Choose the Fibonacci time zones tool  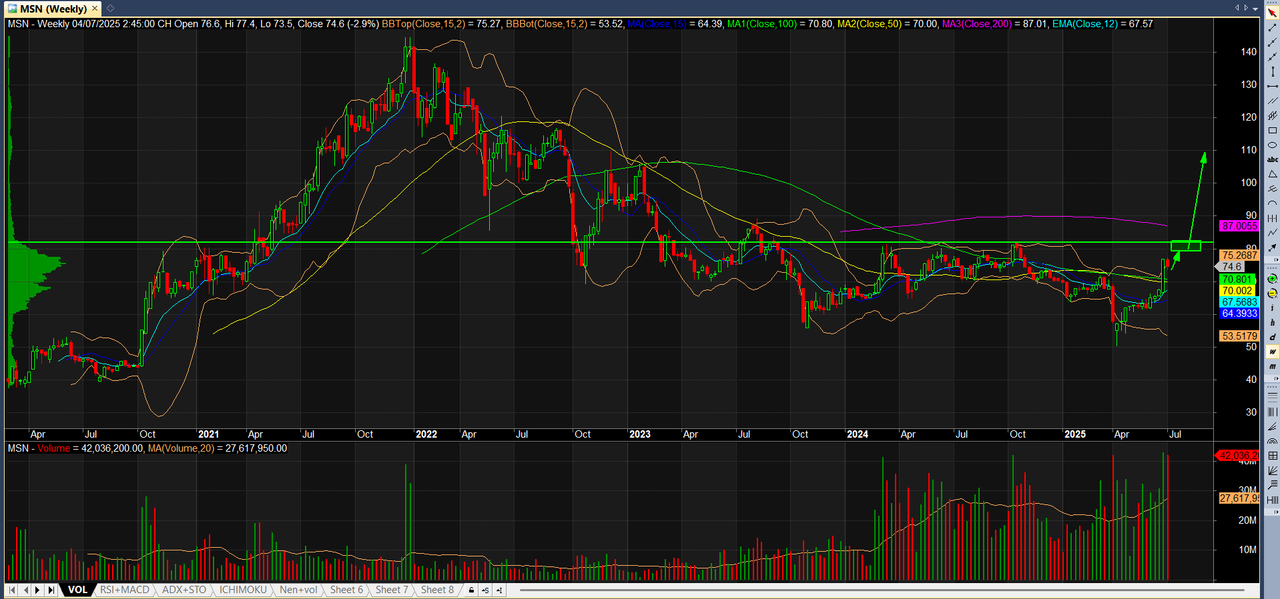click(1272, 411)
